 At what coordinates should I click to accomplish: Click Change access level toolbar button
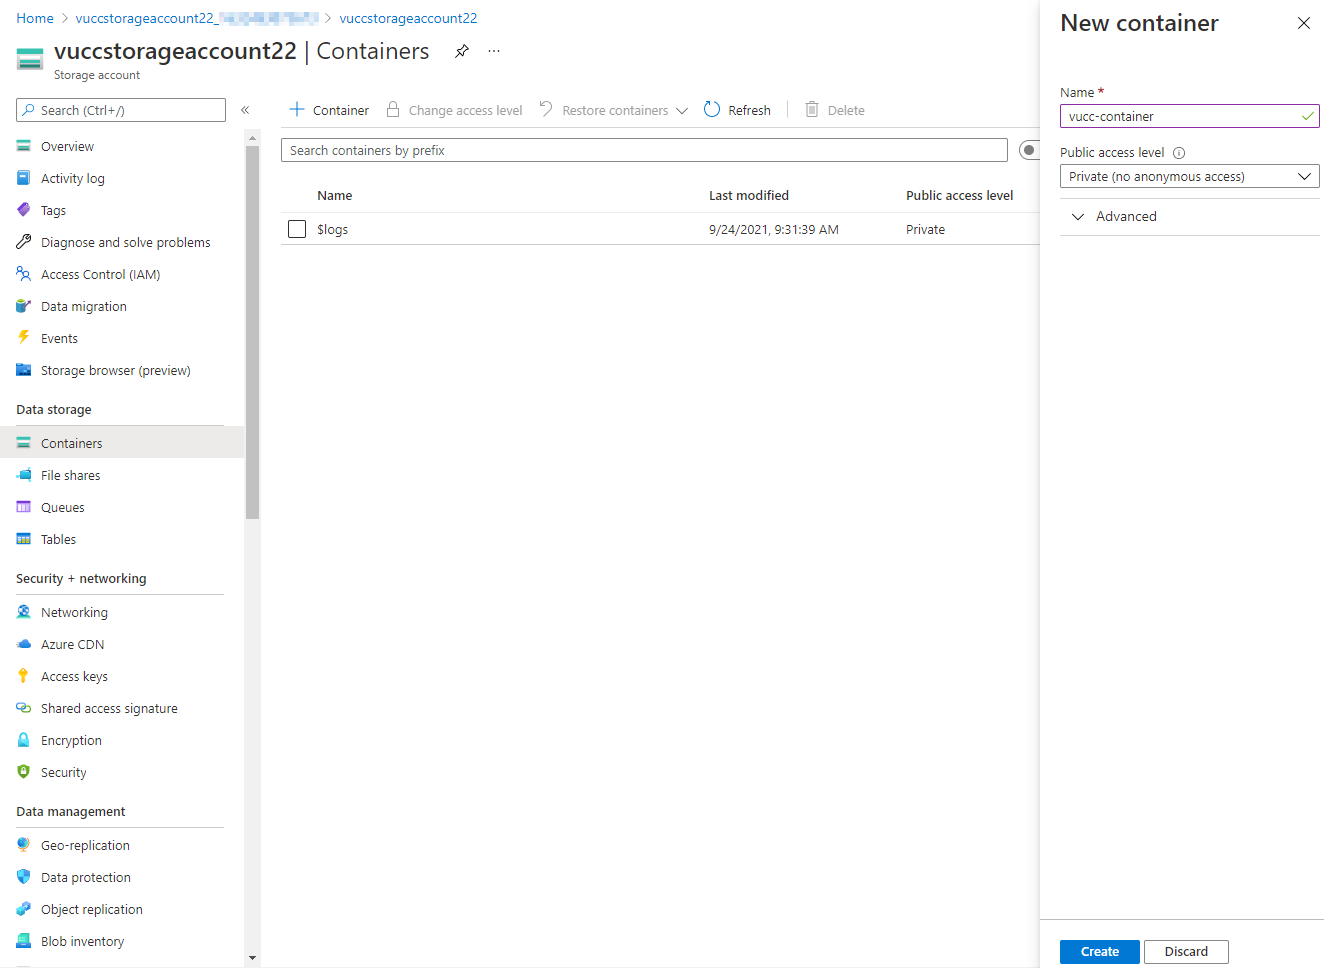pyautogui.click(x=455, y=110)
